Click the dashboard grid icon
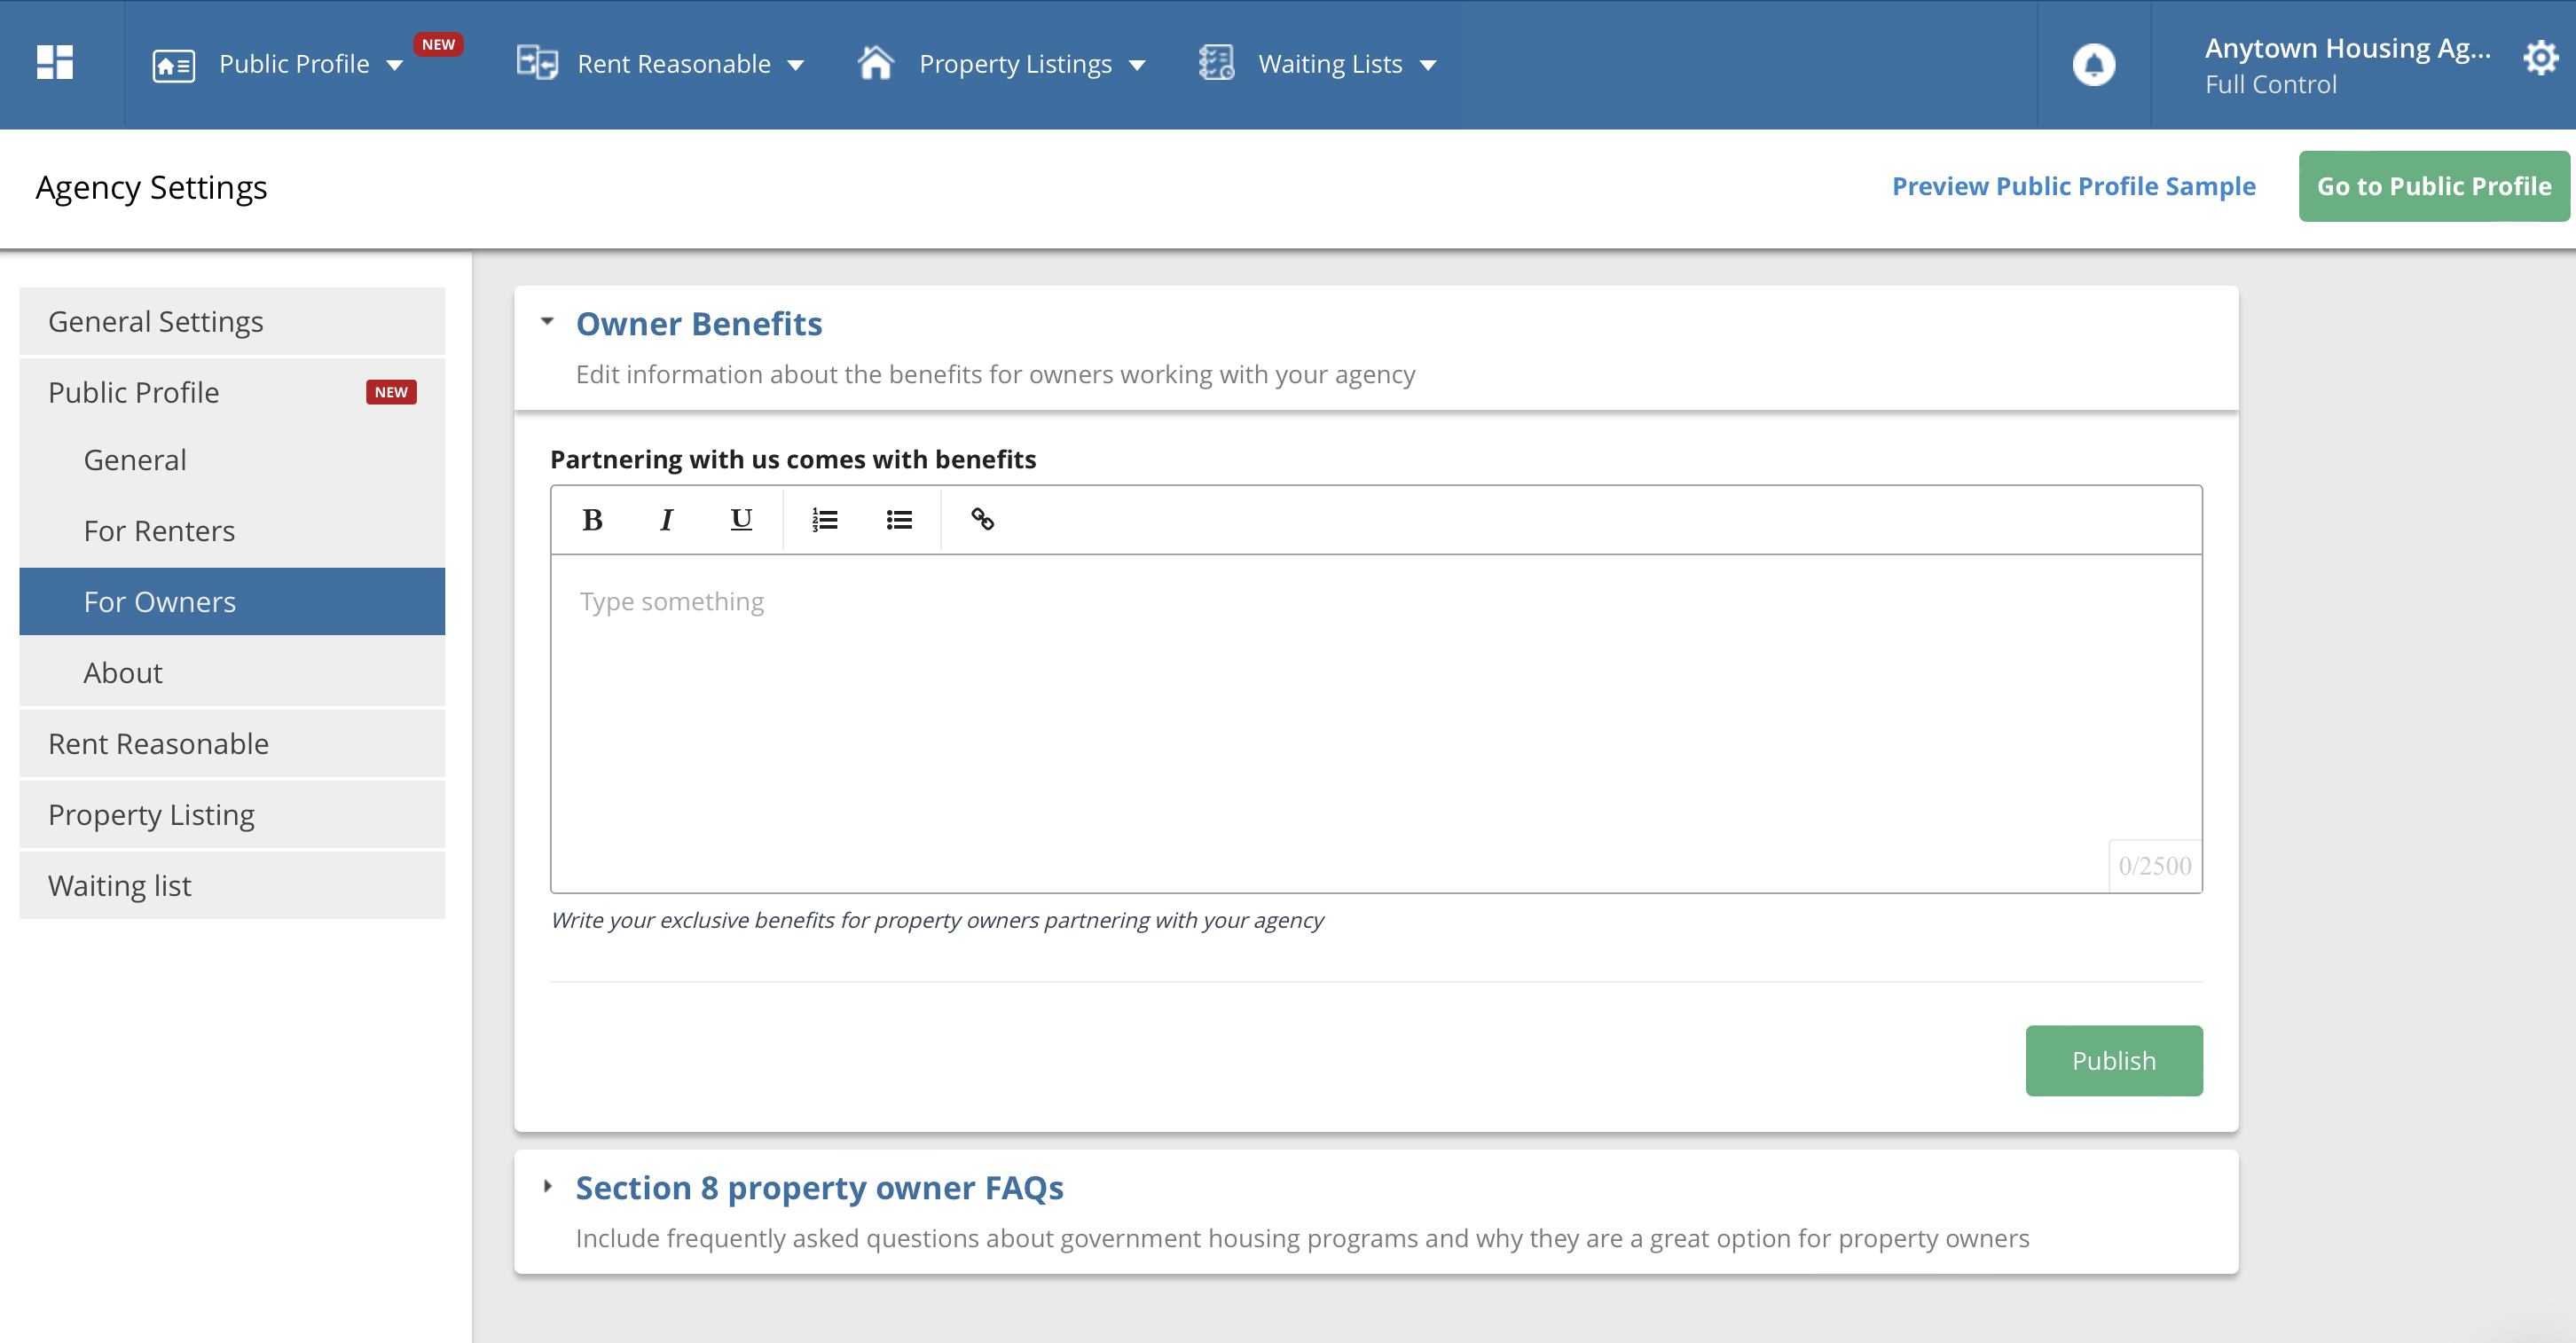 click(55, 63)
